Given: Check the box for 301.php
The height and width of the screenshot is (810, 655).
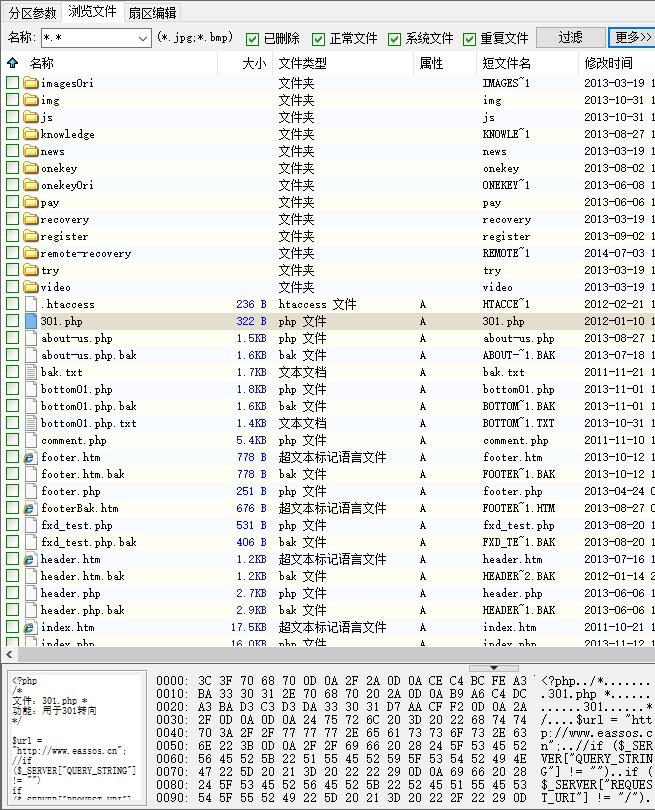Looking at the screenshot, I should pos(12,320).
